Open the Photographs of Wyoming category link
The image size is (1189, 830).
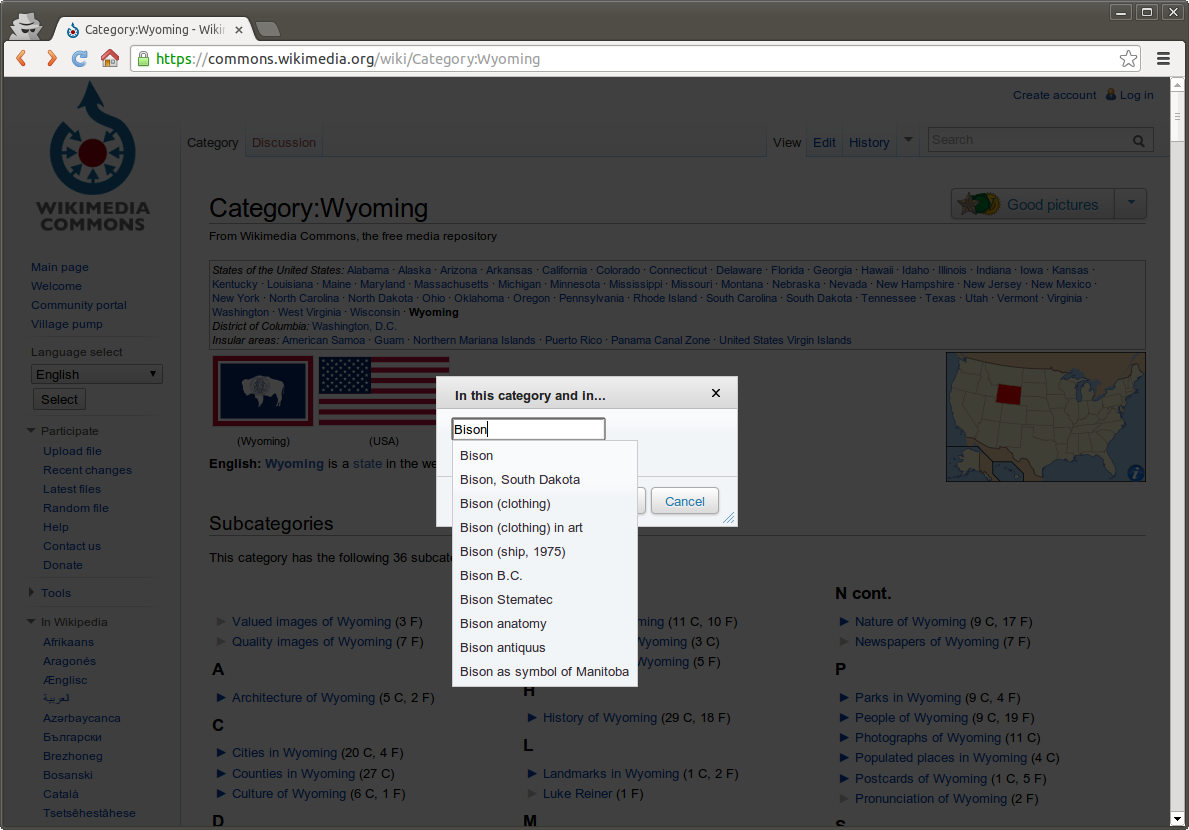928,738
